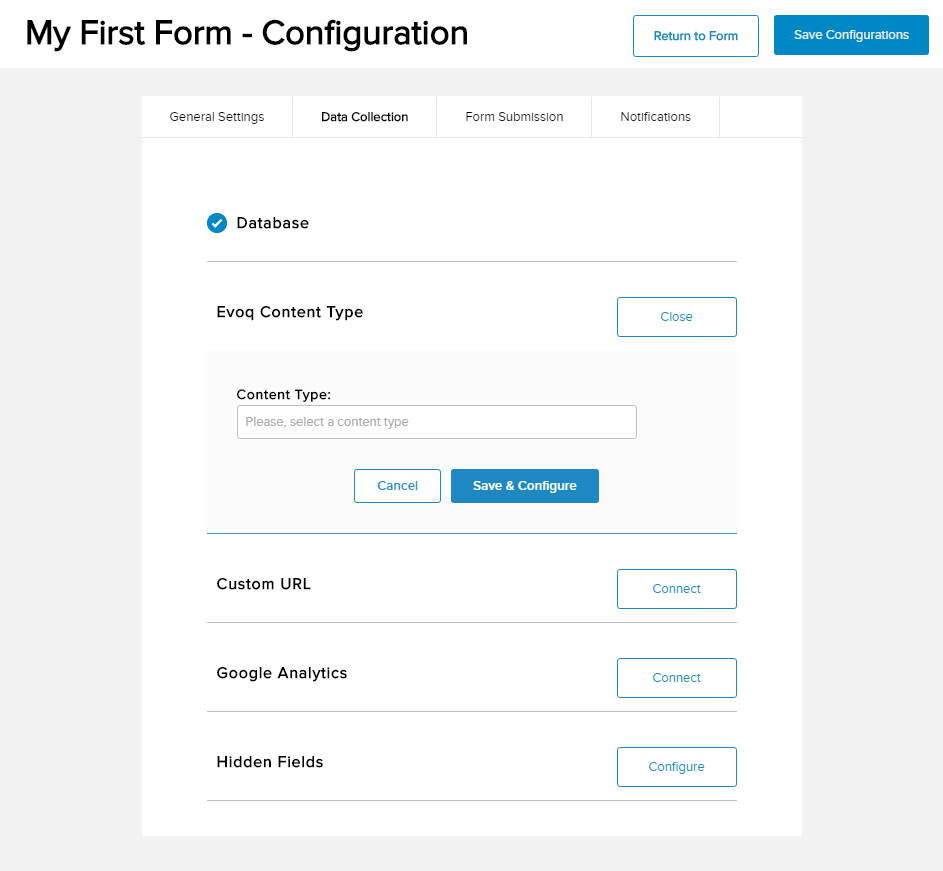Open the Content Type dropdown field

click(x=436, y=422)
